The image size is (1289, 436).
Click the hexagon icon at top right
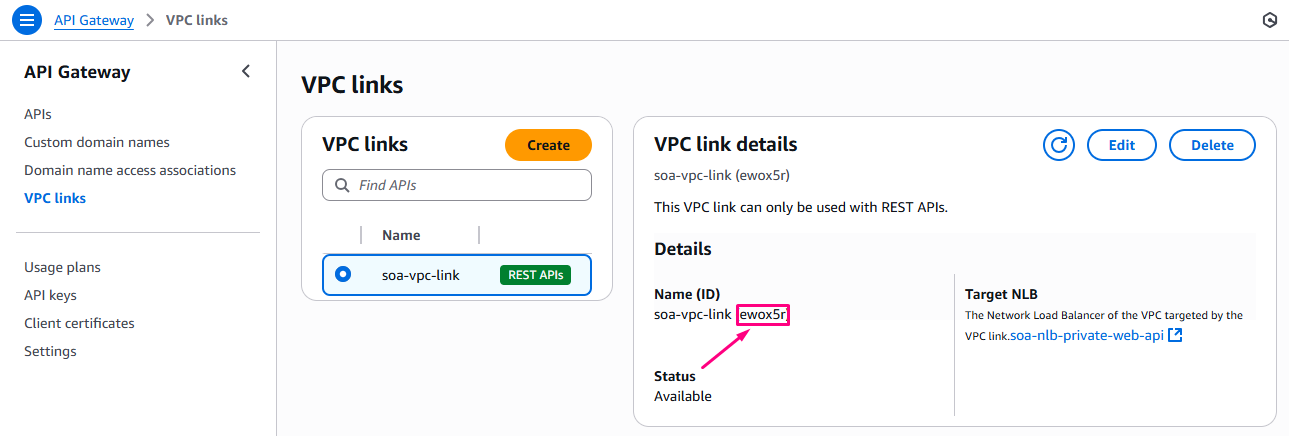point(1270,20)
